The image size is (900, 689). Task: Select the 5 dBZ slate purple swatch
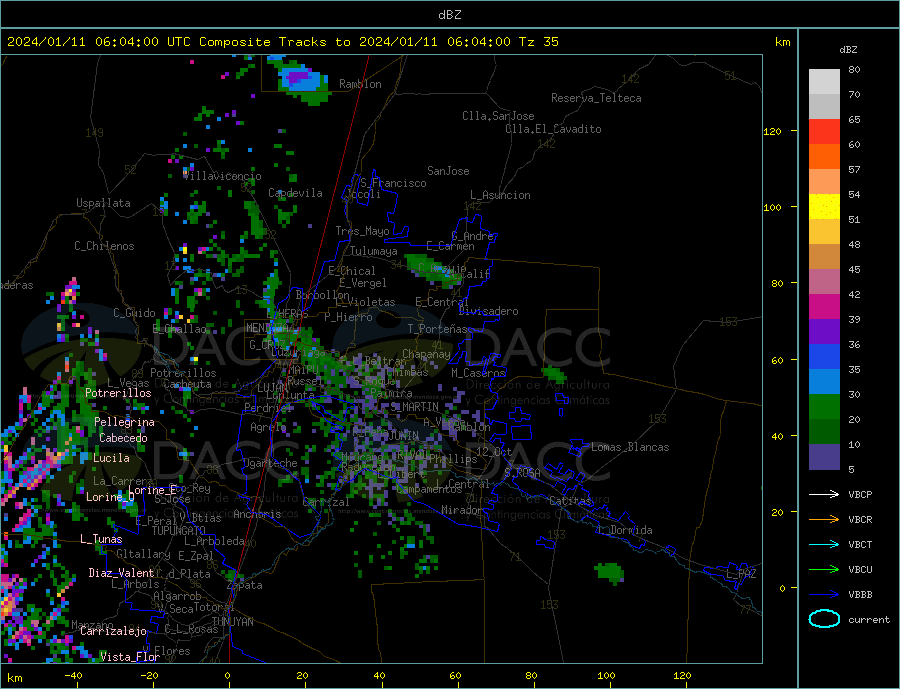tap(824, 456)
